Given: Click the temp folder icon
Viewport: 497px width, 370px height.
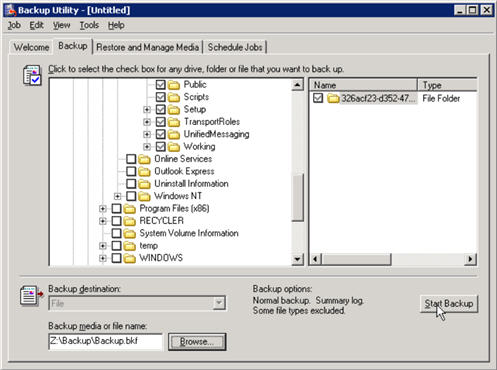Looking at the screenshot, I should tap(130, 246).
